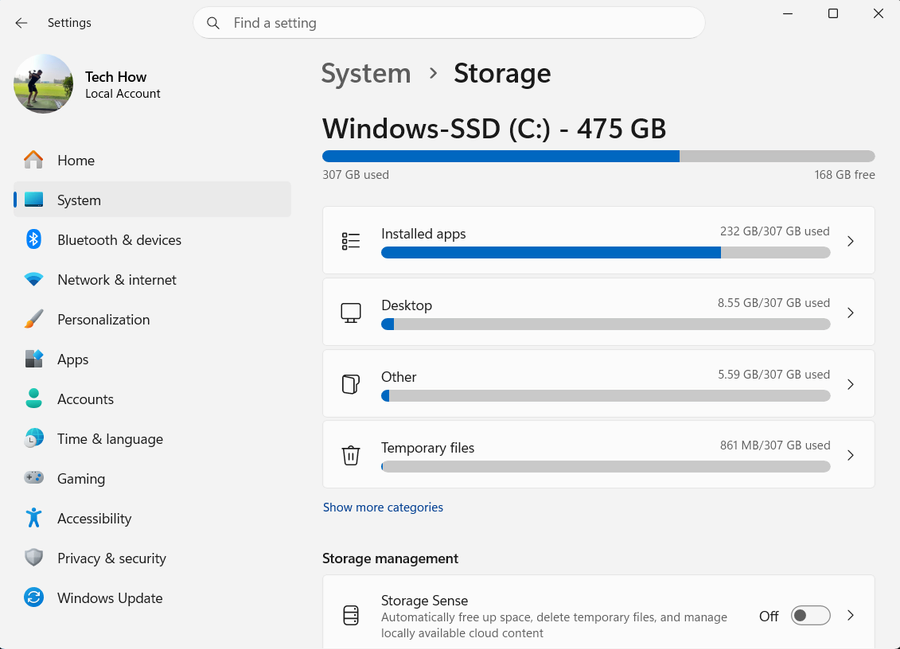Click the back arrow icon
Image resolution: width=900 pixels, height=649 pixels.
click(21, 23)
